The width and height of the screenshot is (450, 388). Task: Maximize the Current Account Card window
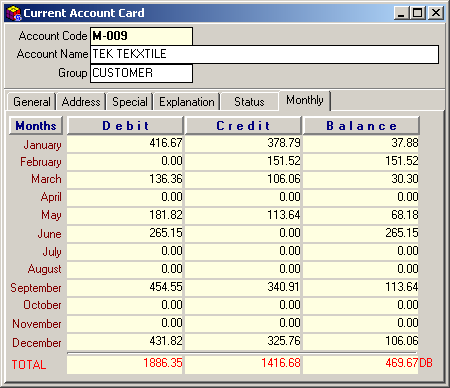418,13
